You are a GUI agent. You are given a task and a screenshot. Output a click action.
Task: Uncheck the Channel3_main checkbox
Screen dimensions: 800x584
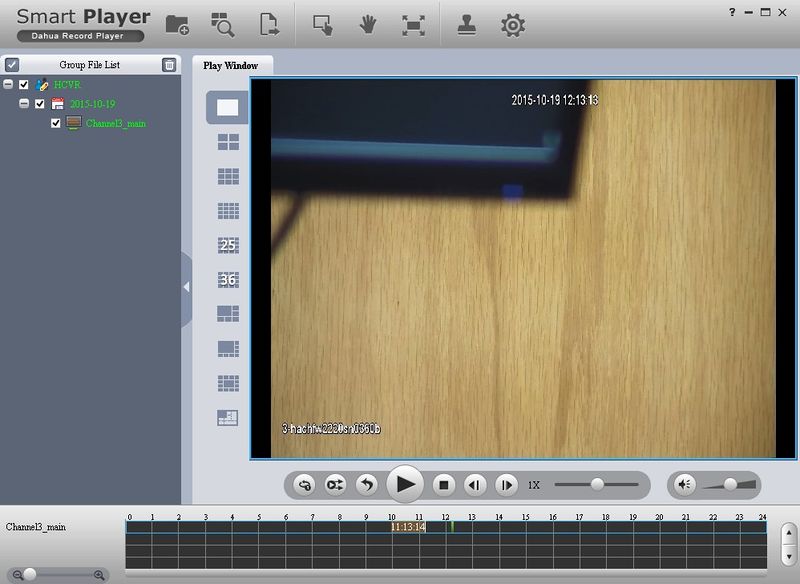[x=56, y=123]
